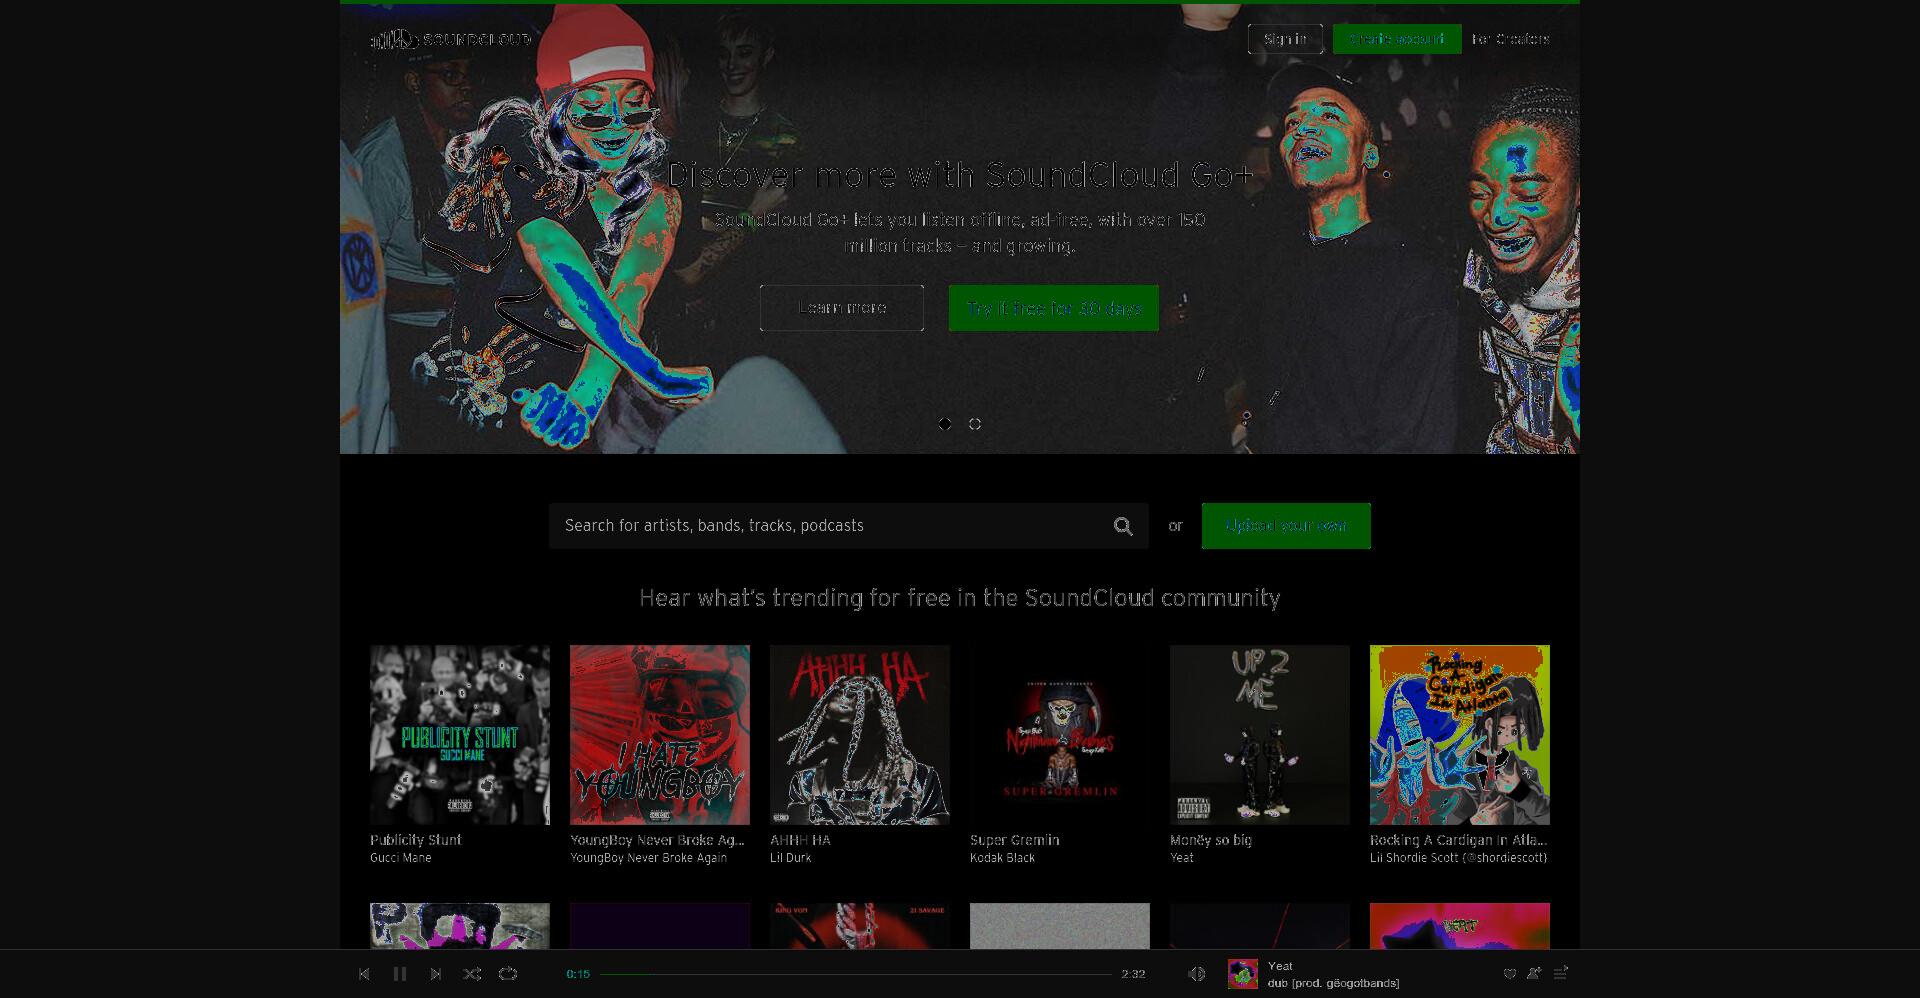Viewport: 1920px width, 998px height.
Task: Open AHHH HA album artwork
Action: coord(860,735)
